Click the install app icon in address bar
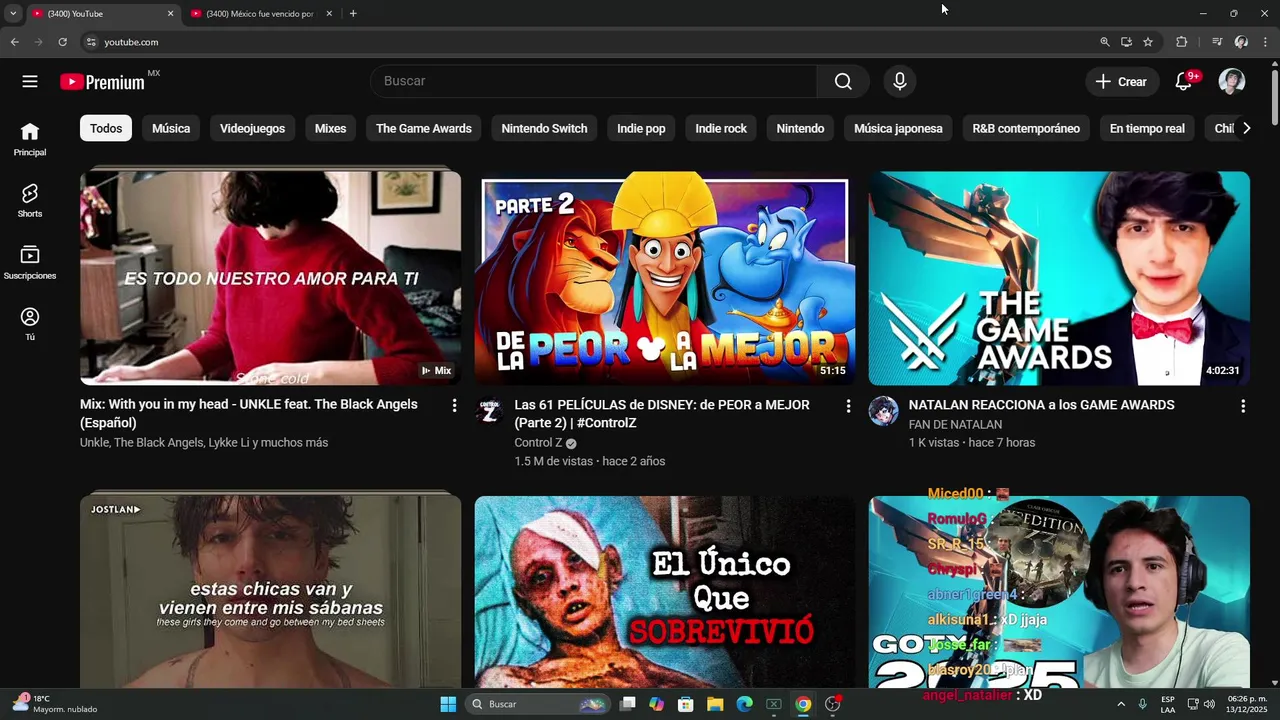 (1126, 42)
